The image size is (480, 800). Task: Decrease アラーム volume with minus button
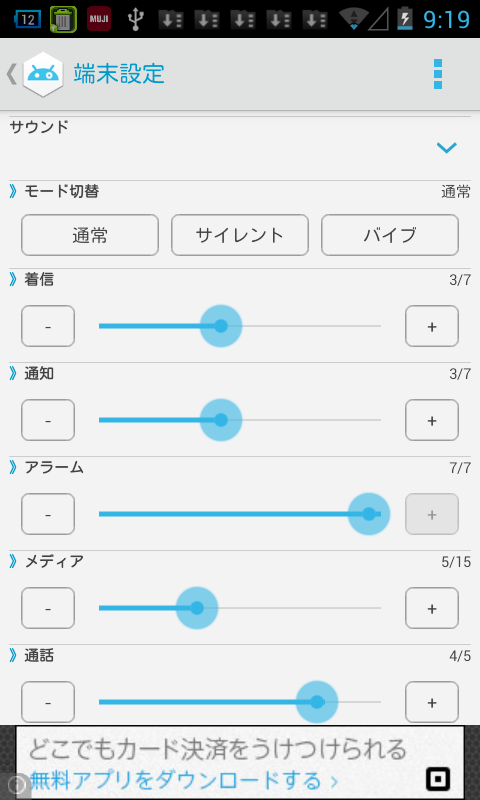point(48,514)
